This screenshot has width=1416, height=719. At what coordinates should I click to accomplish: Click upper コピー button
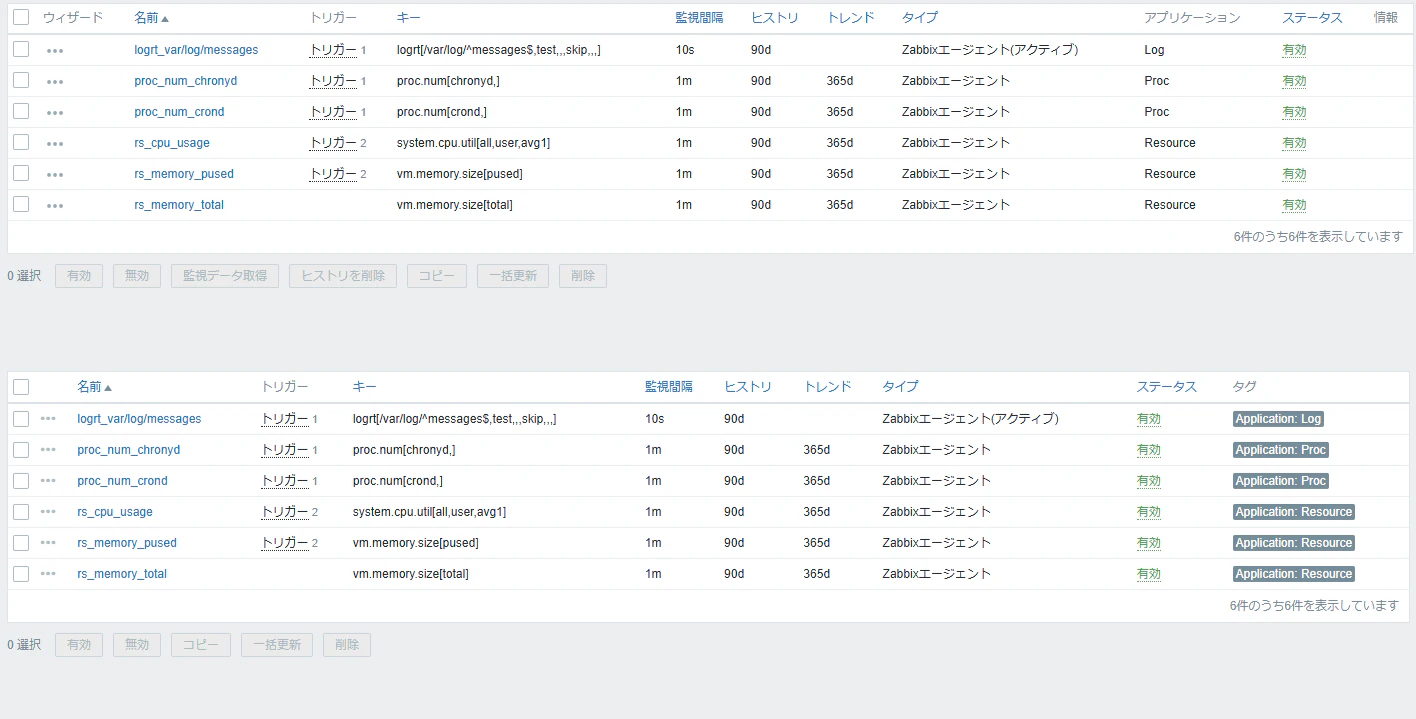tap(437, 276)
